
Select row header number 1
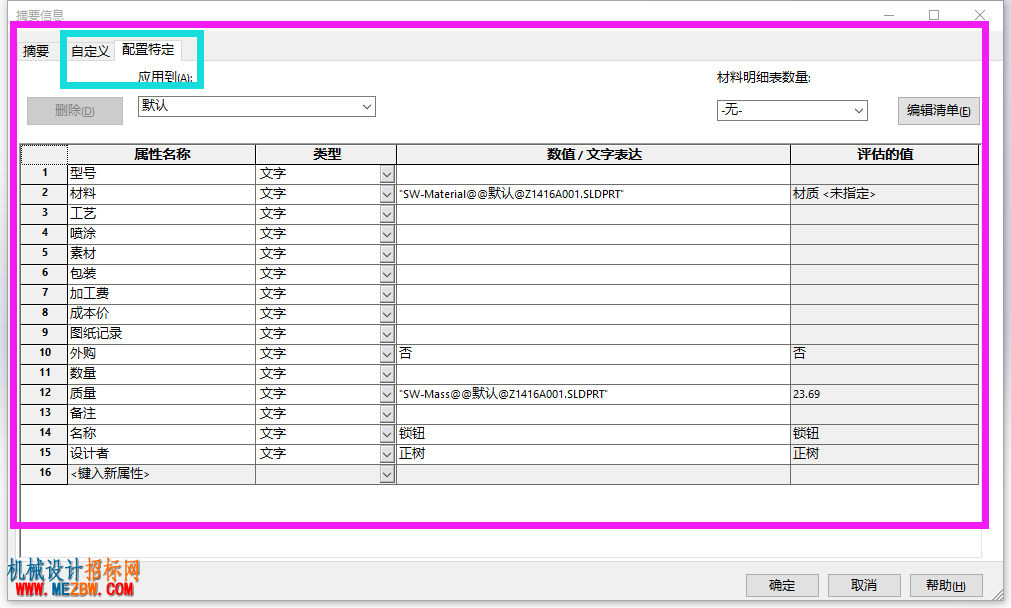[x=44, y=173]
